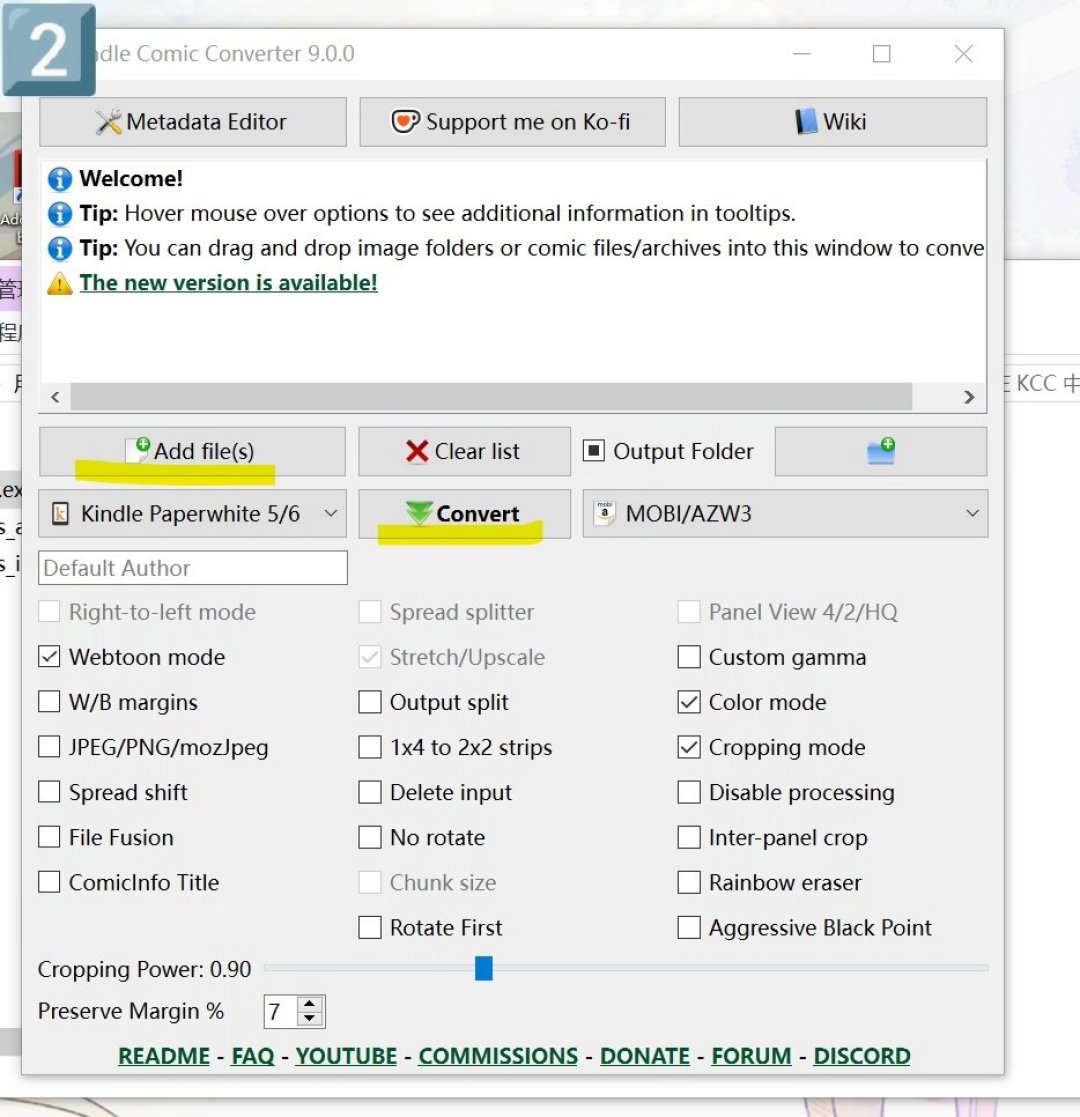Enable Rainbow eraser checkbox
The image size is (1080, 1117).
point(689,882)
